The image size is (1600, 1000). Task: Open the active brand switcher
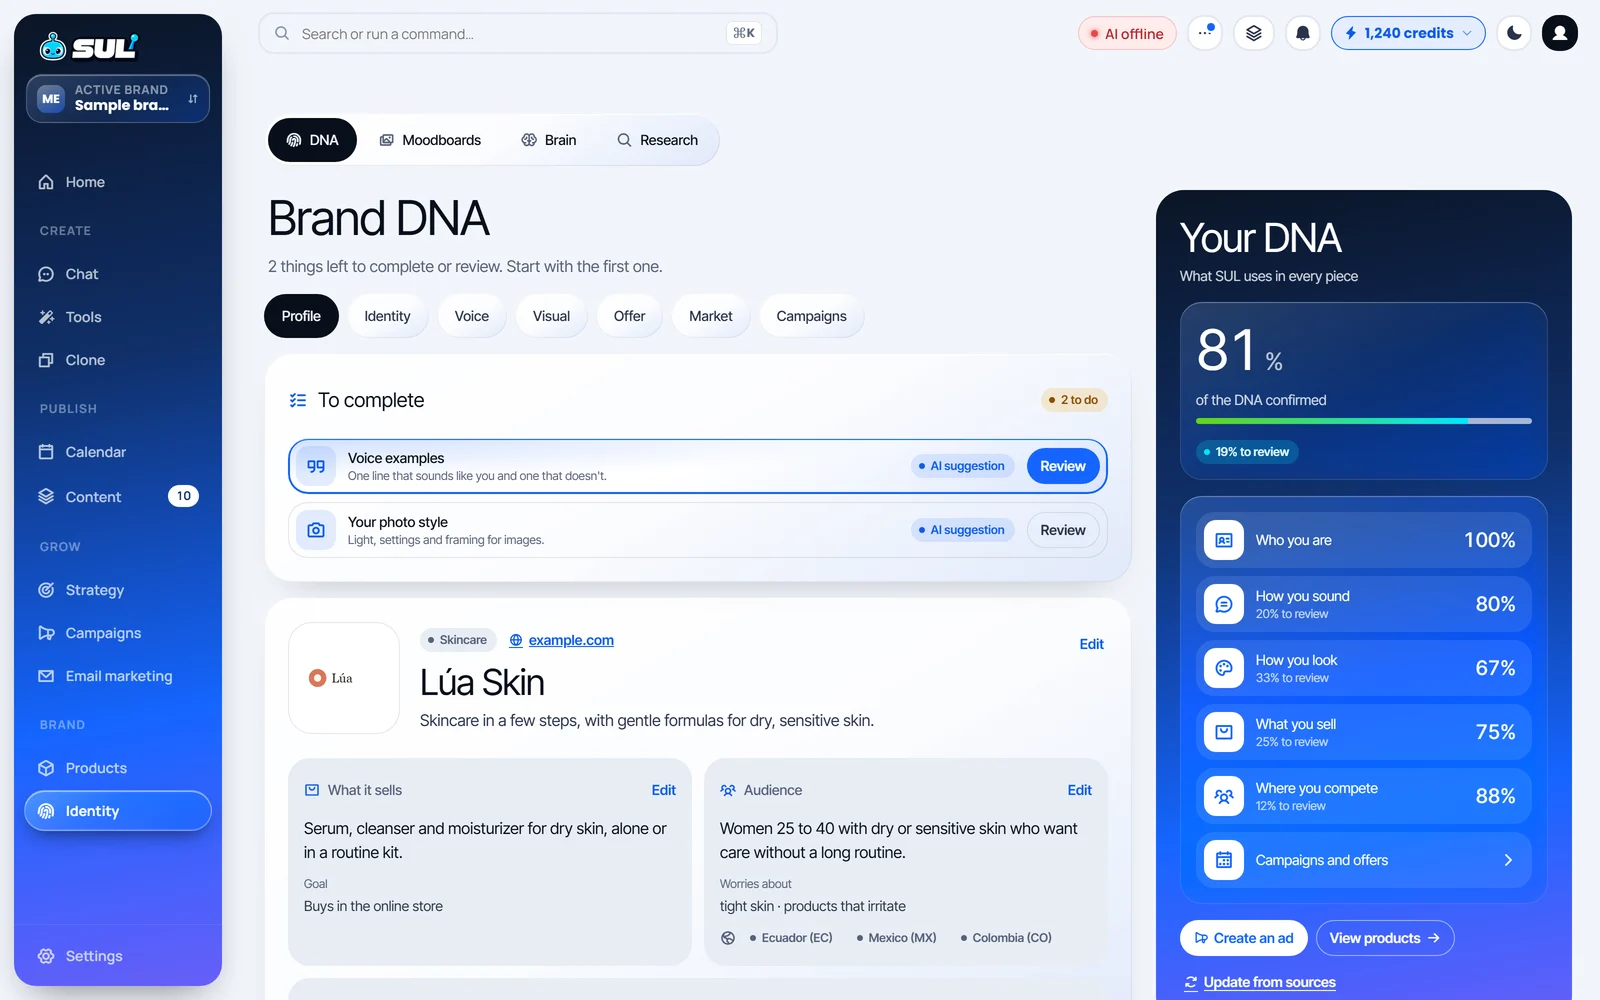coord(118,98)
